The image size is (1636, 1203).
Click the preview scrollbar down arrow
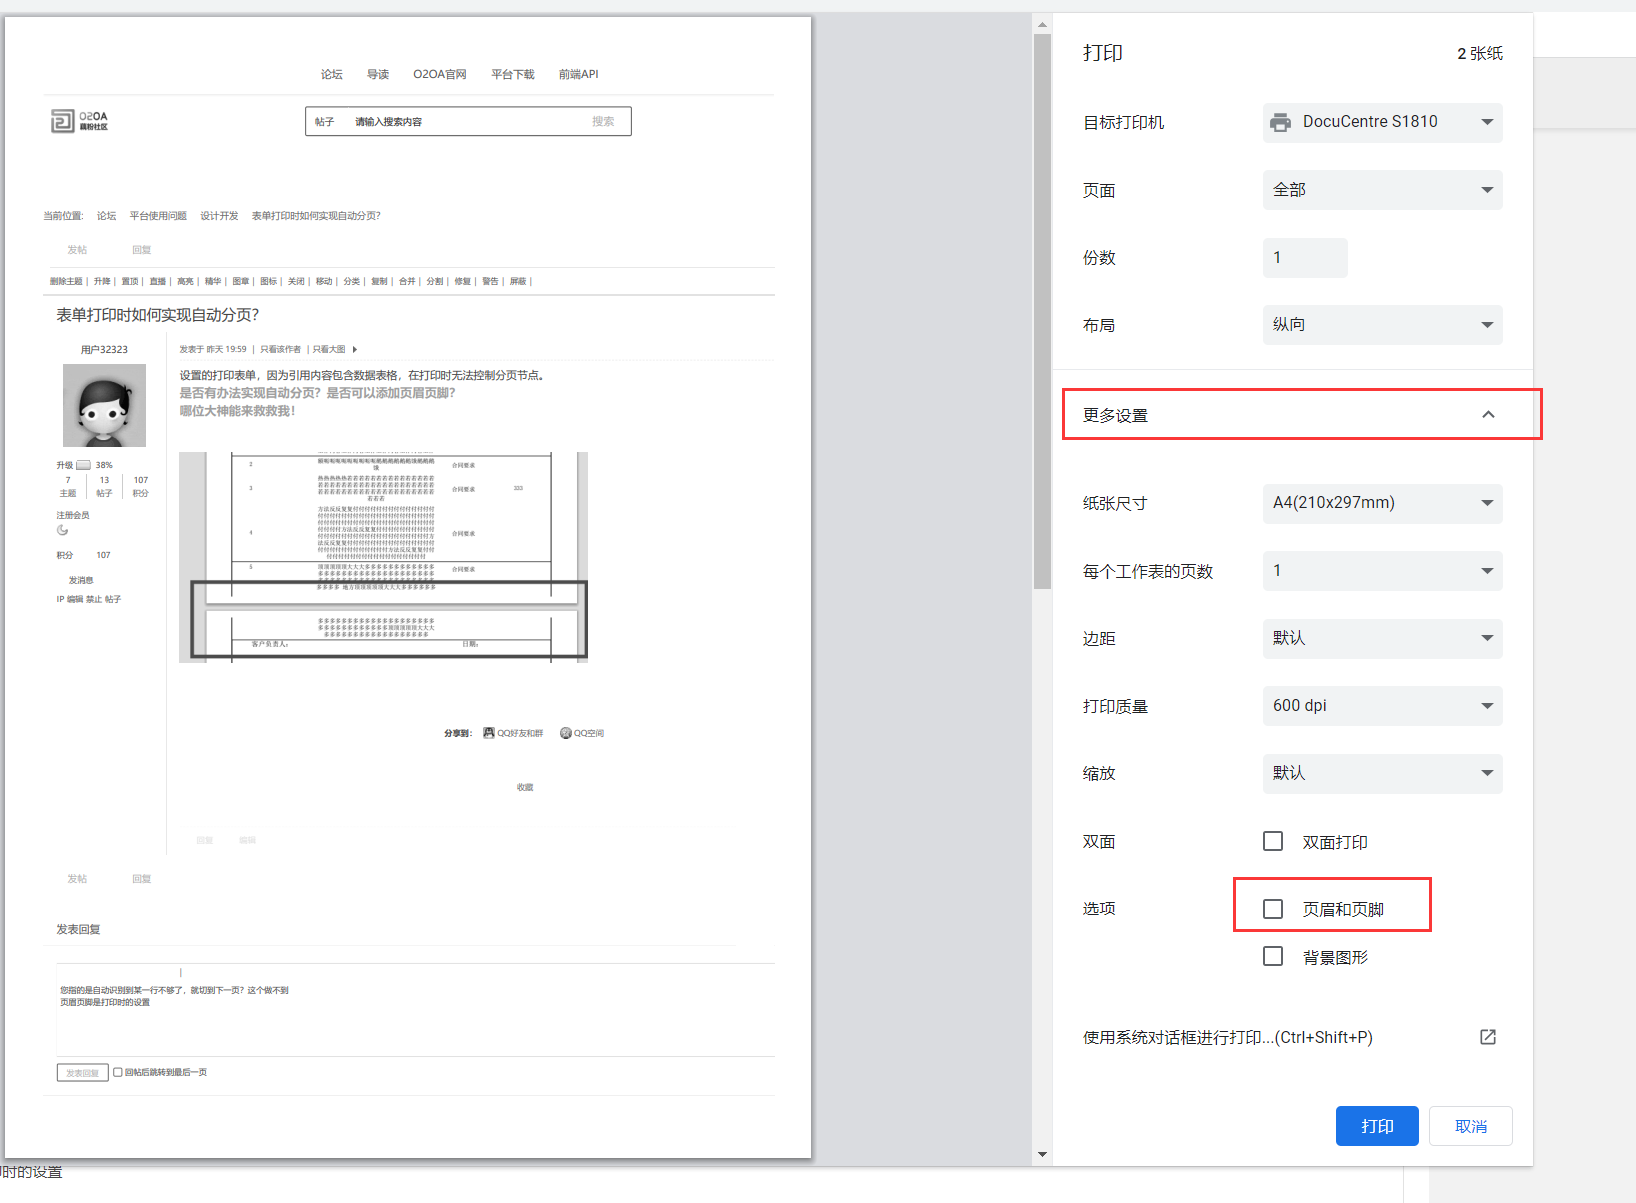[x=1042, y=1154]
